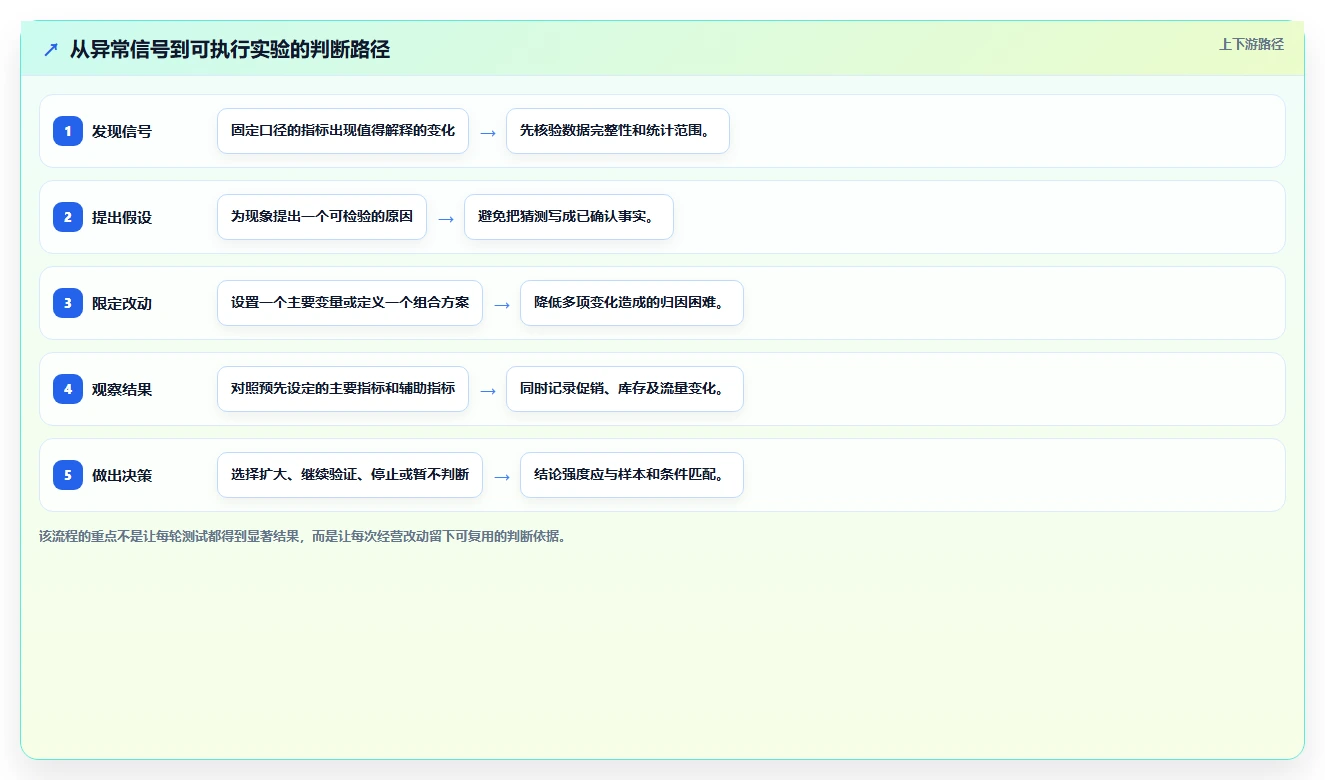This screenshot has width=1325, height=780.
Task: Click the '先核验数据完整性和统计范围。' box
Action: point(618,131)
